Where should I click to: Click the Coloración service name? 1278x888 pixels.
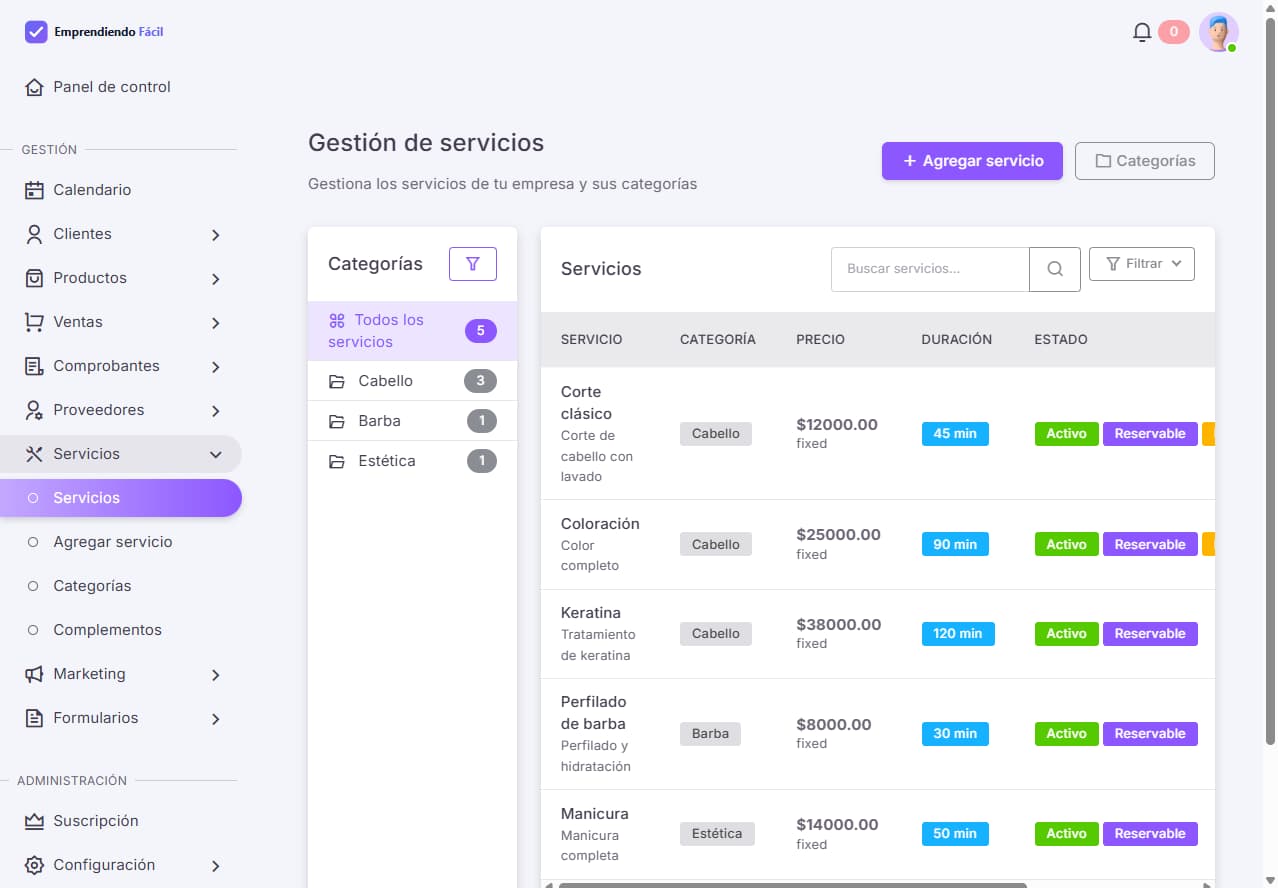(x=600, y=524)
